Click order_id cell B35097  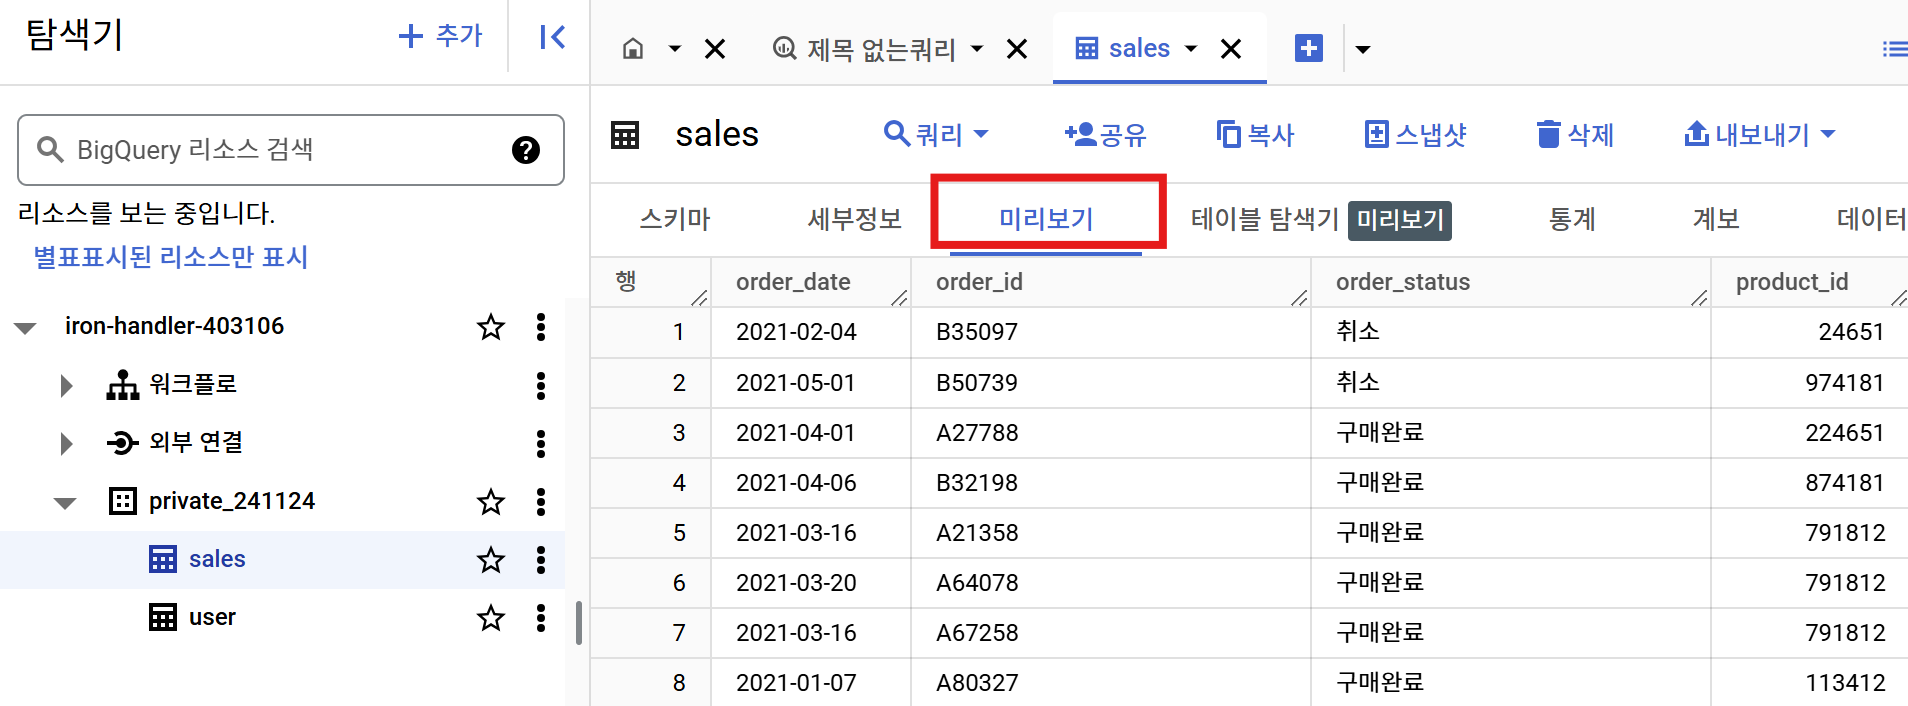[977, 332]
